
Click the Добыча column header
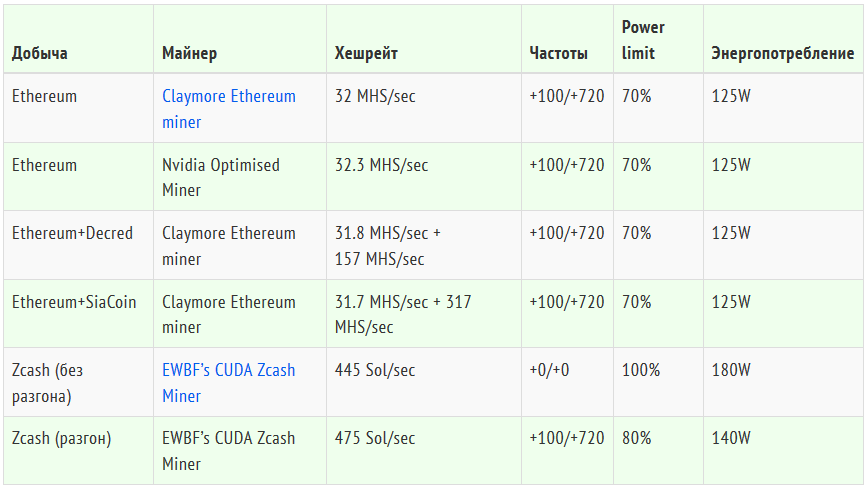[x=40, y=53]
